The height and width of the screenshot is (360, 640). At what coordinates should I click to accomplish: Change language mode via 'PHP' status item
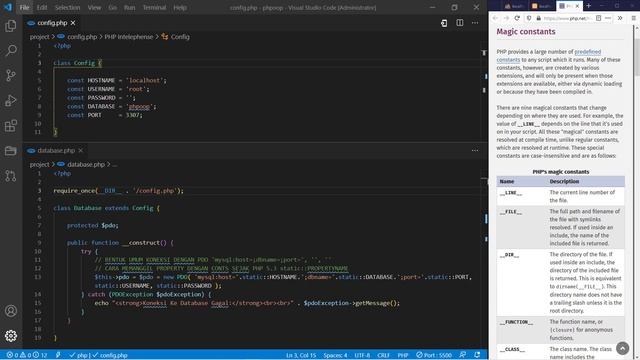403,355
